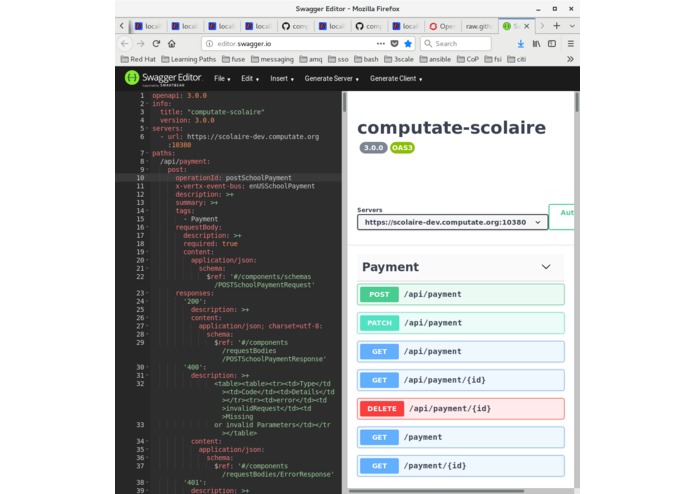
Task: Click the browser forward arrow
Action: click(141, 43)
